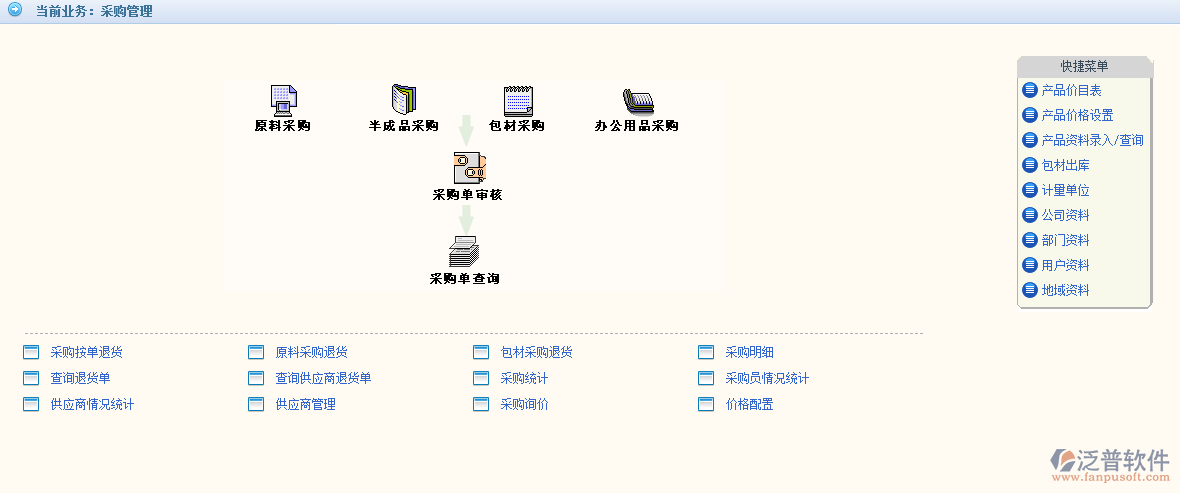Image resolution: width=1180 pixels, height=493 pixels.
Task: Open the 采购询价 link
Action: [x=525, y=404]
